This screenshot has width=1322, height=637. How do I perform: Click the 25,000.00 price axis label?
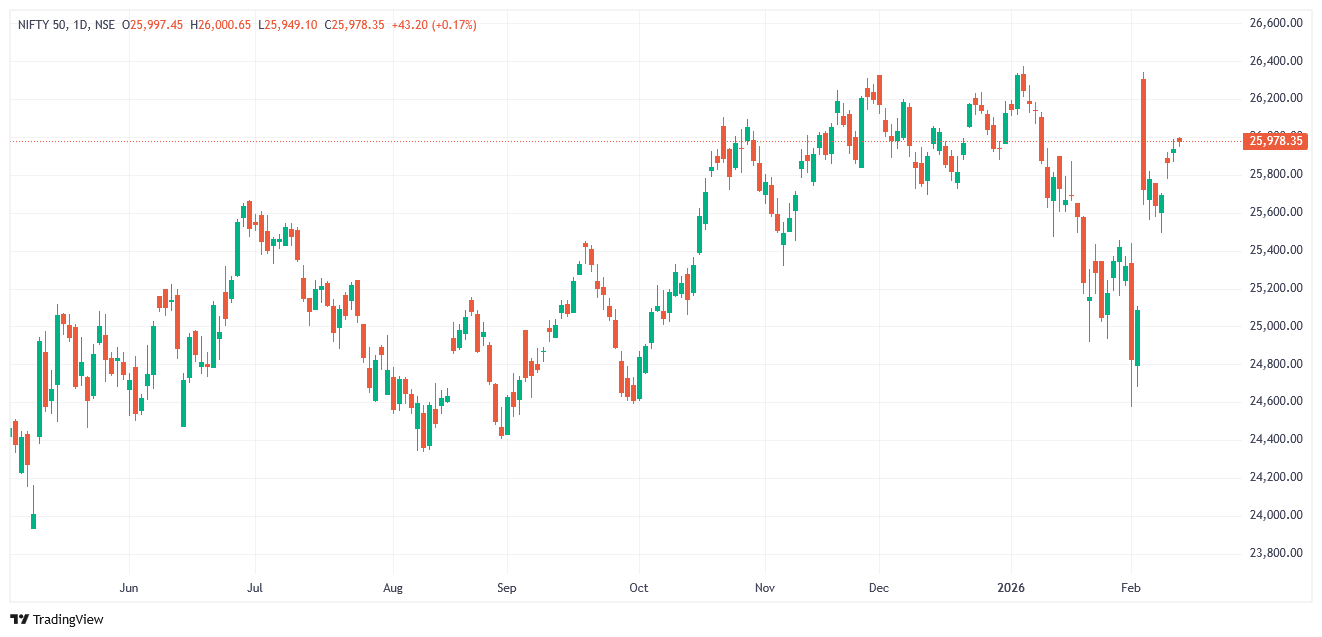(x=1275, y=326)
